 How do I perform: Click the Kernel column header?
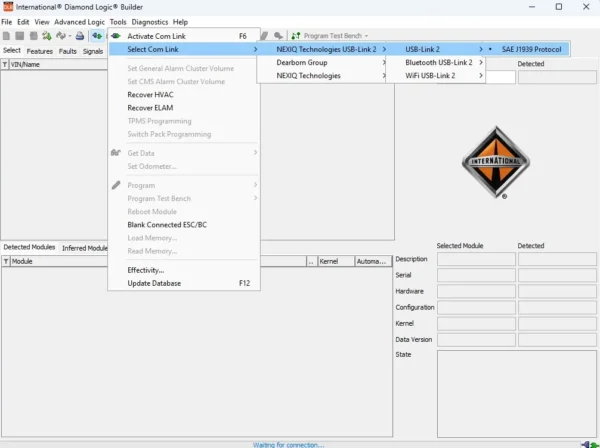[x=336, y=261]
